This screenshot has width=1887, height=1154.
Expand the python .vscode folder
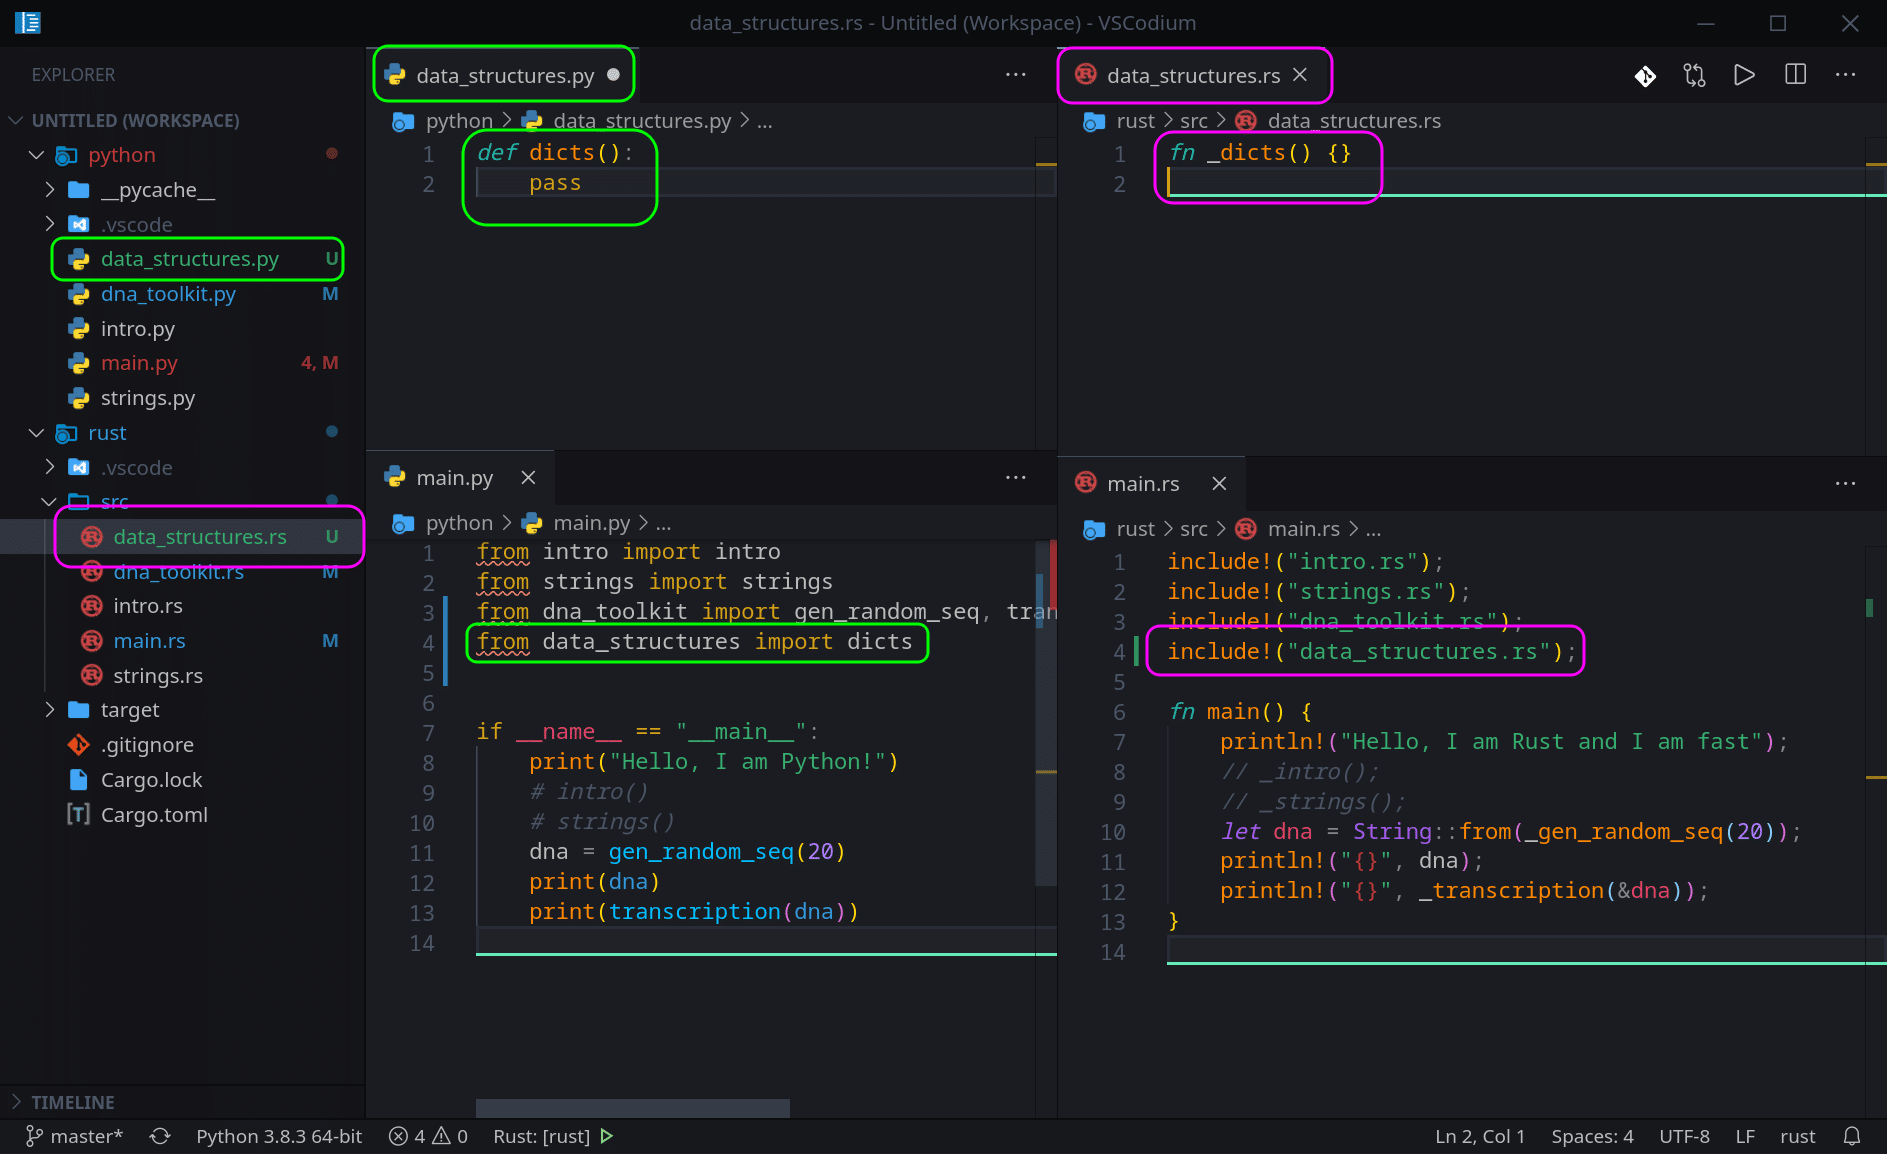(136, 225)
